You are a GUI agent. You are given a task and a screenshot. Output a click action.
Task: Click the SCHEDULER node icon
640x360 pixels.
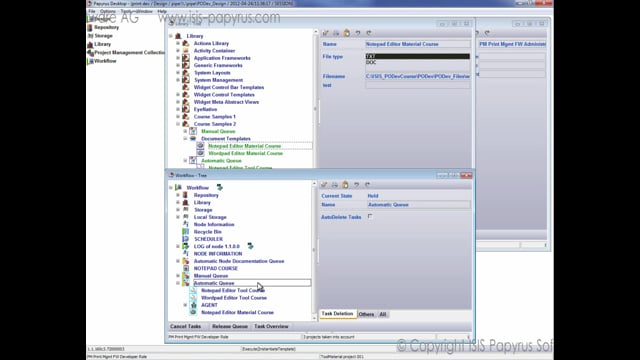coord(186,239)
